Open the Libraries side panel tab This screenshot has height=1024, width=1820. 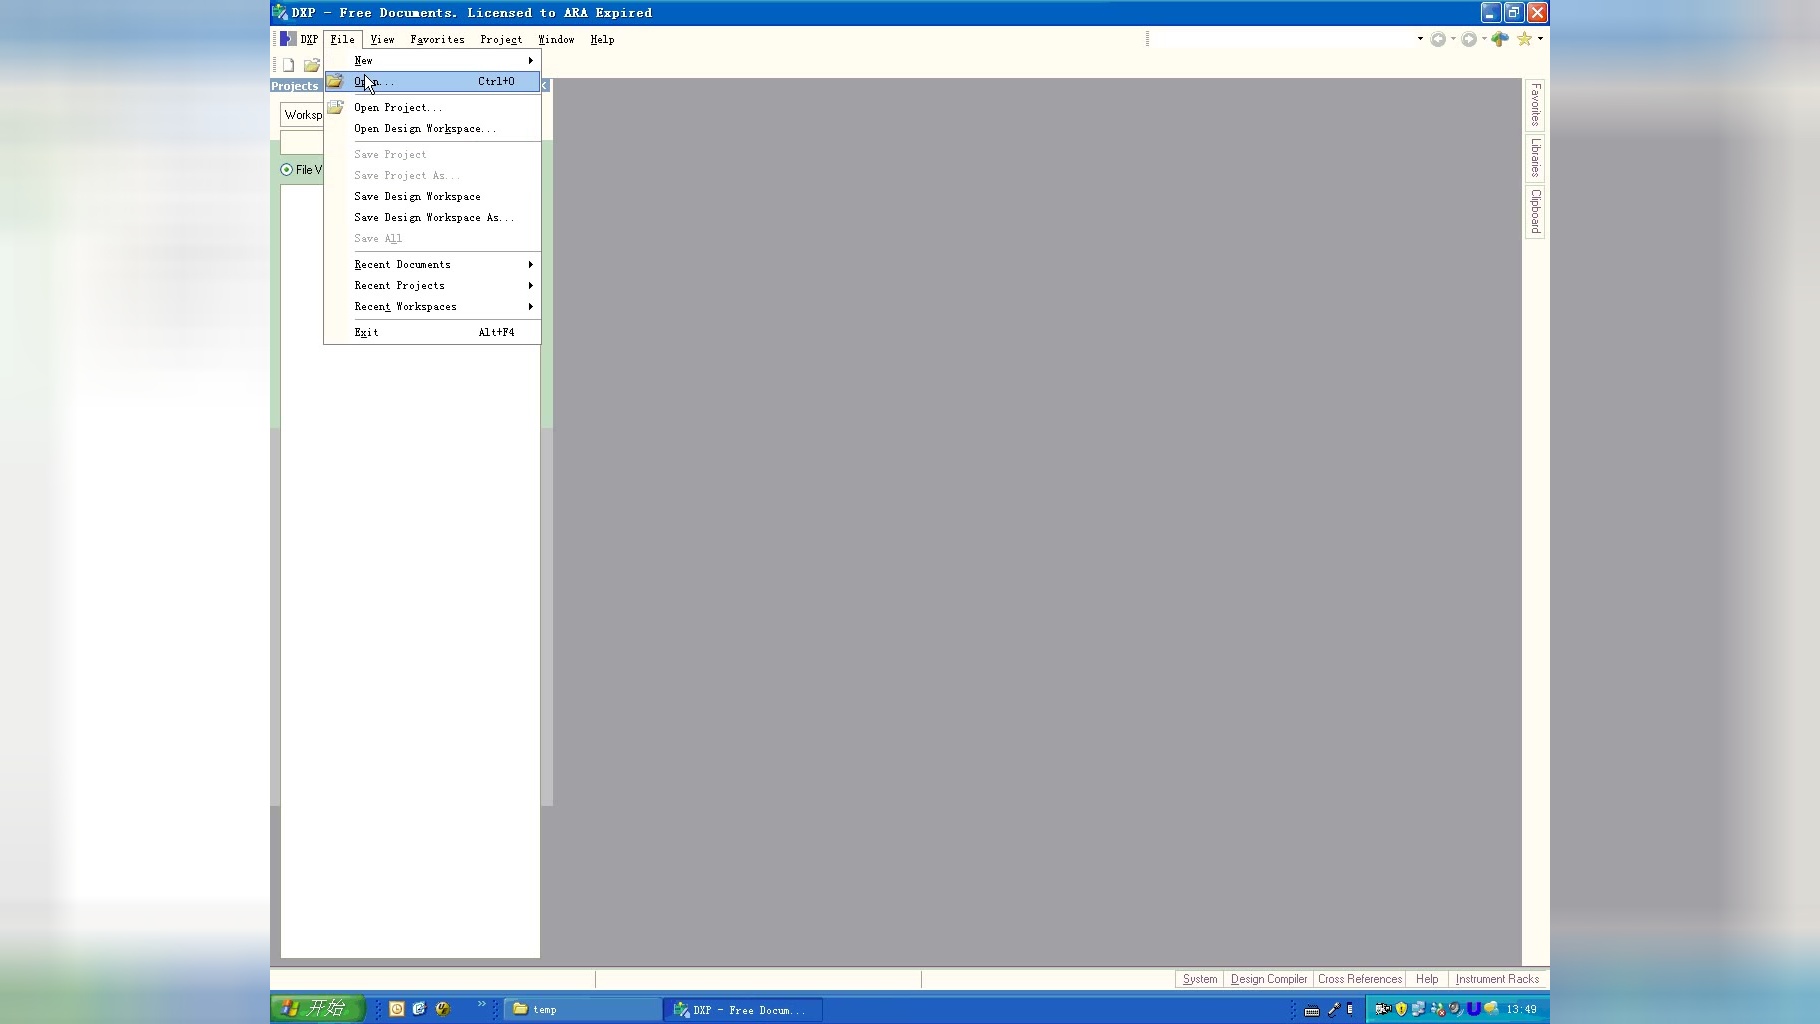pyautogui.click(x=1535, y=157)
